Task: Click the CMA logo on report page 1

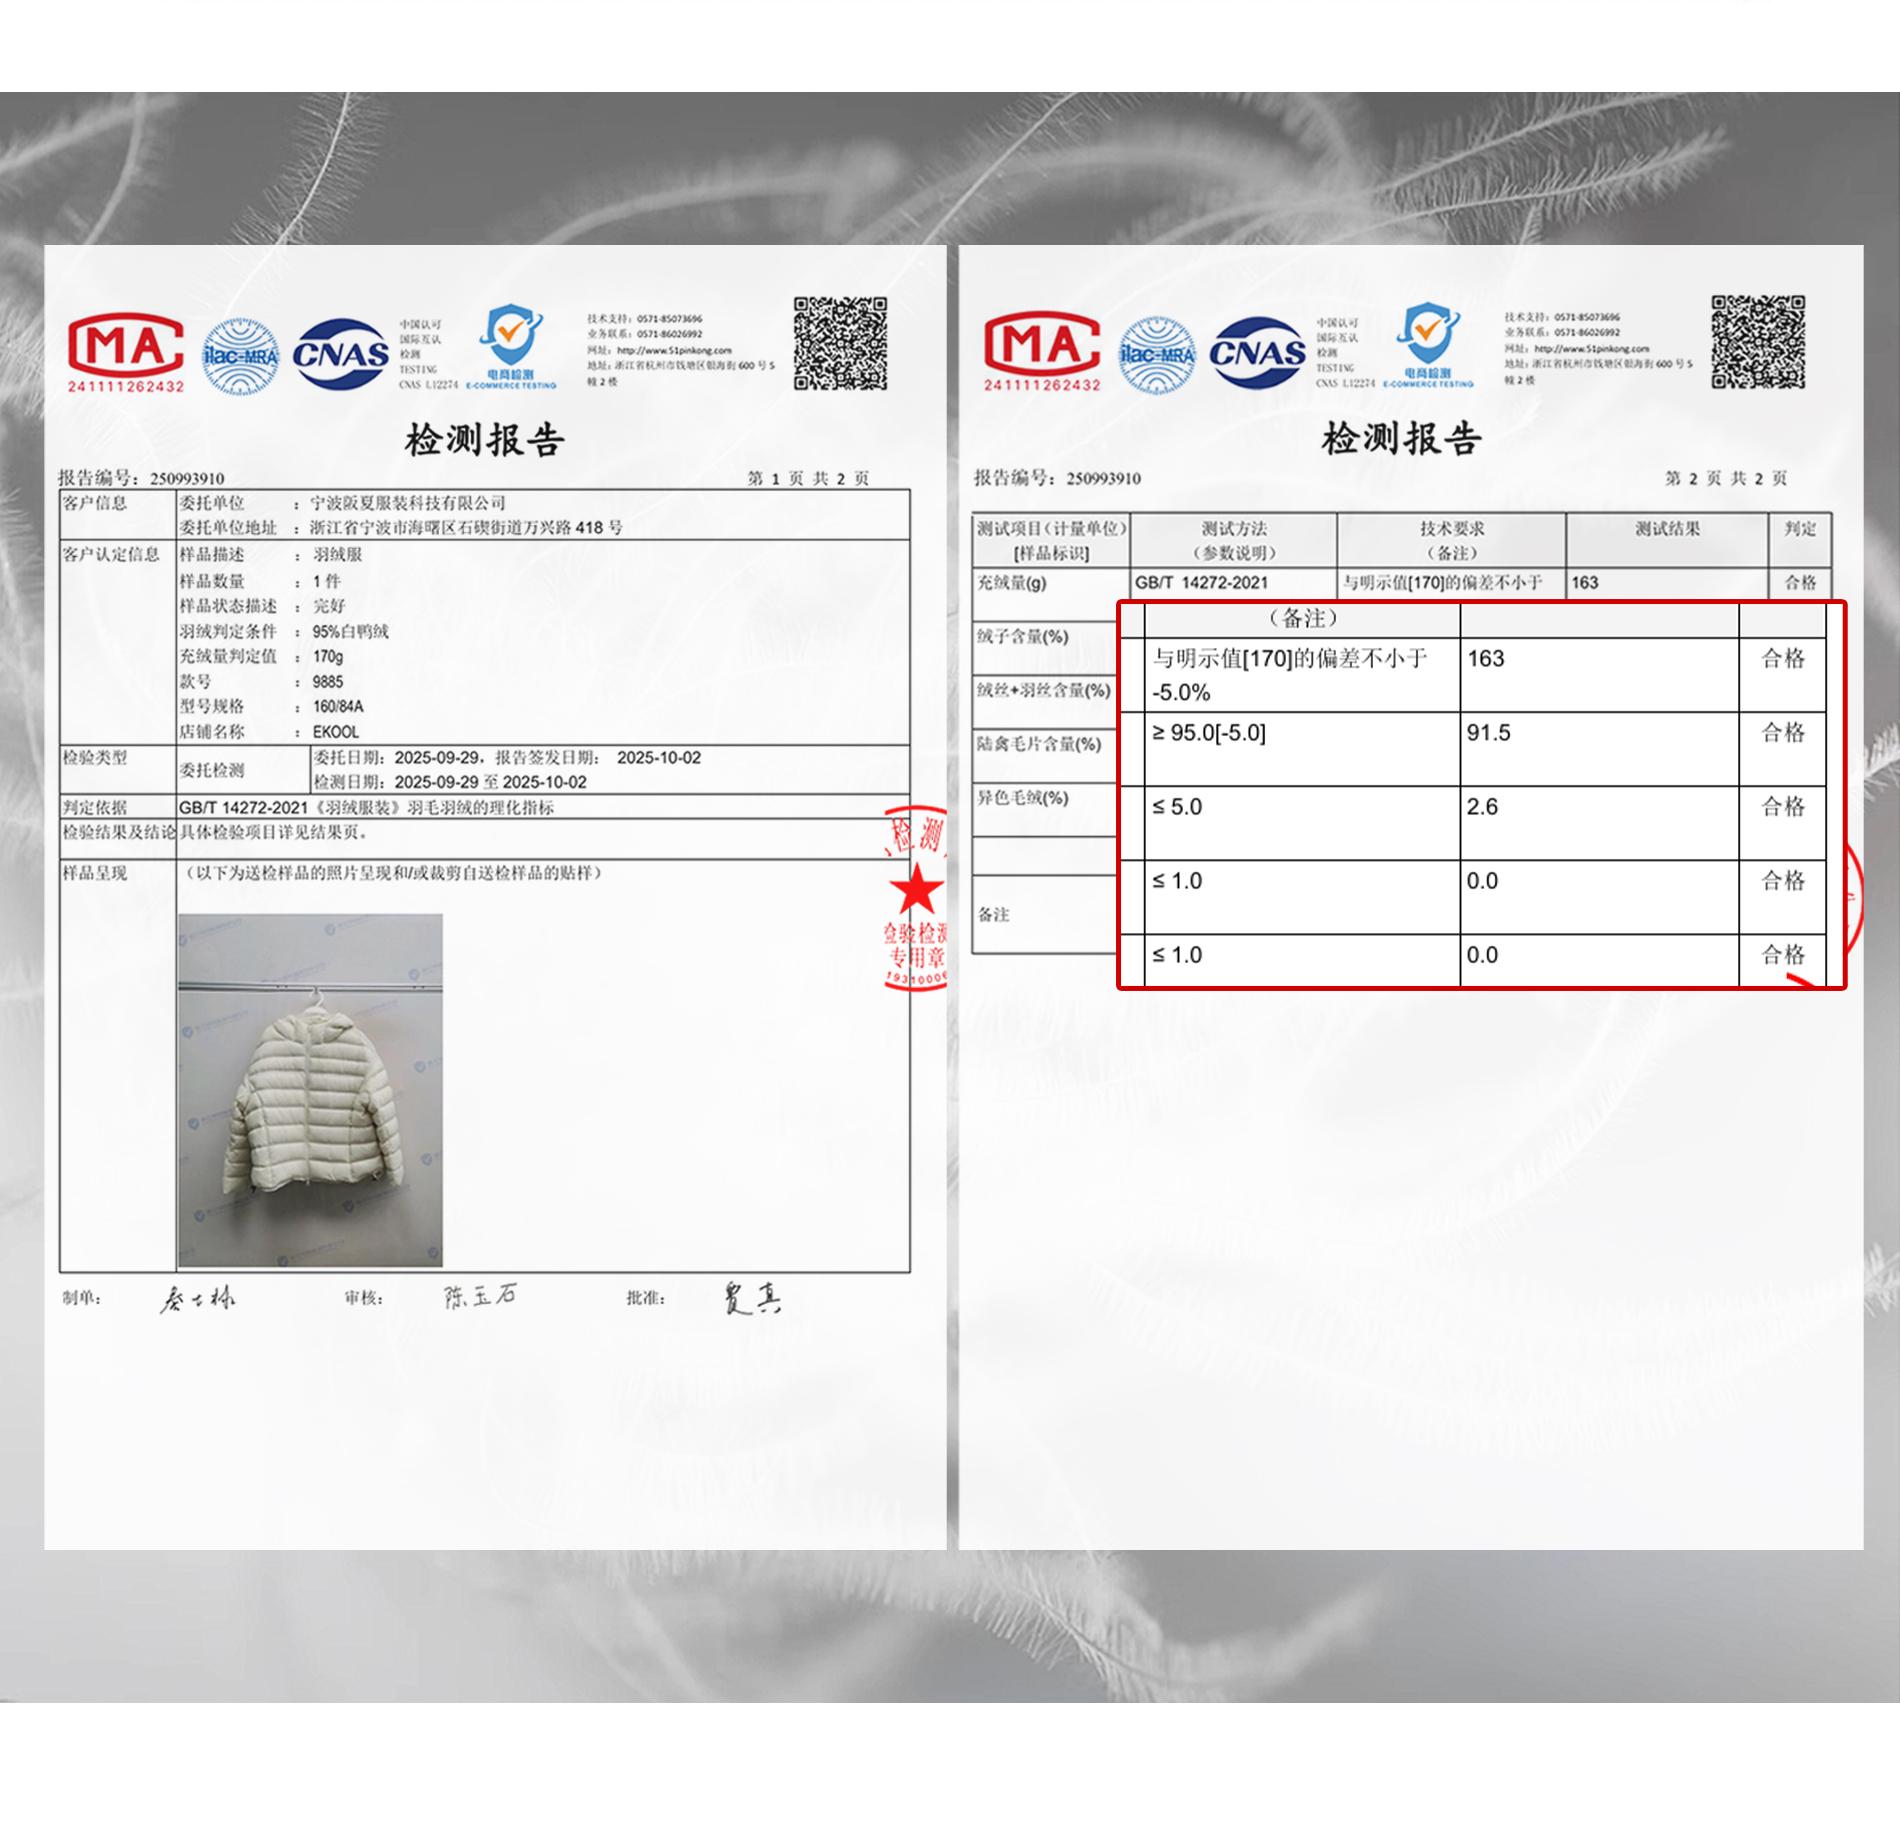Action: (126, 354)
